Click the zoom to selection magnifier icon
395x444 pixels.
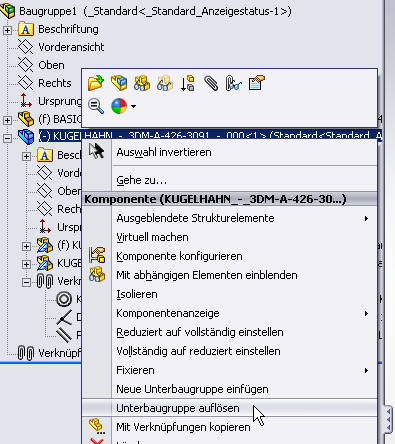click(96, 106)
